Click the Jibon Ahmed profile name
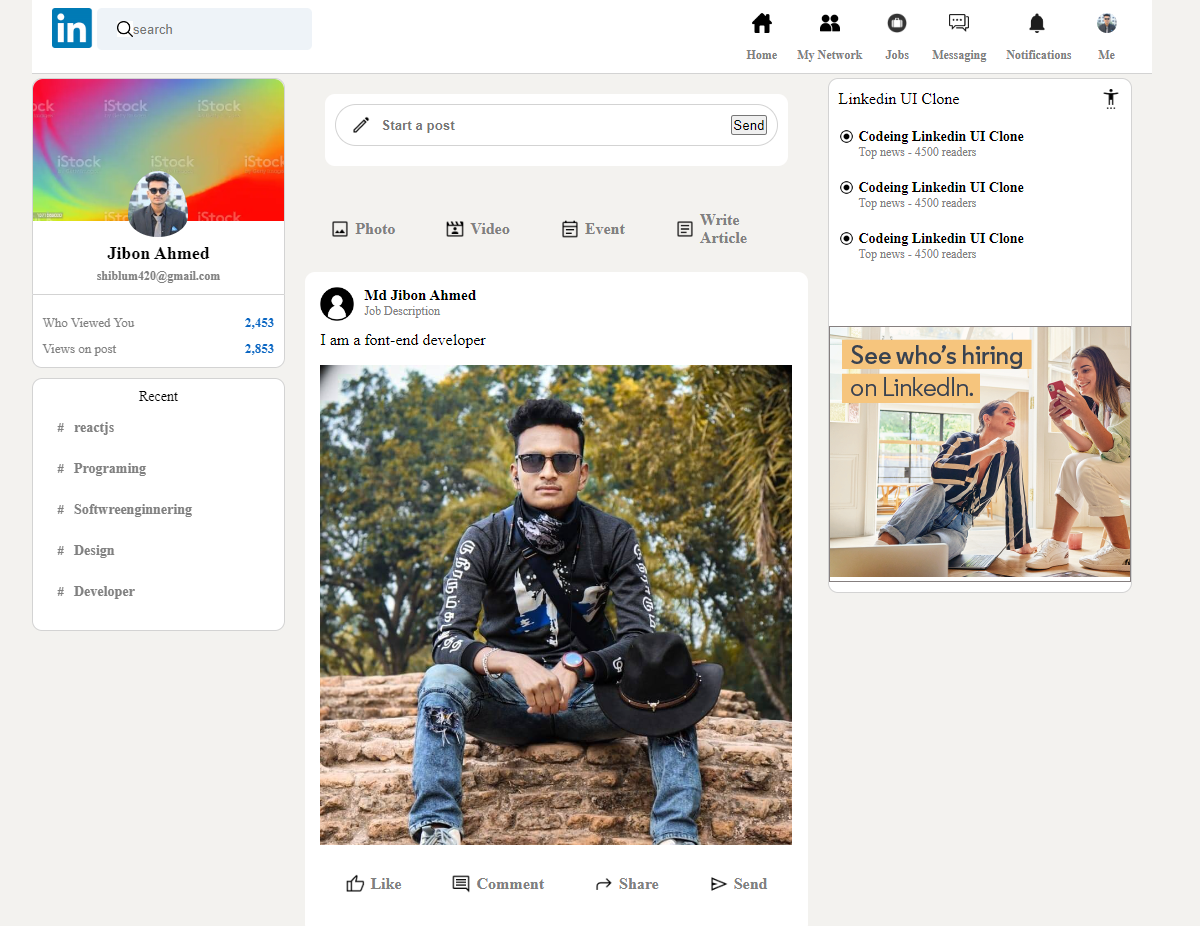The width and height of the screenshot is (1200, 926). (158, 253)
